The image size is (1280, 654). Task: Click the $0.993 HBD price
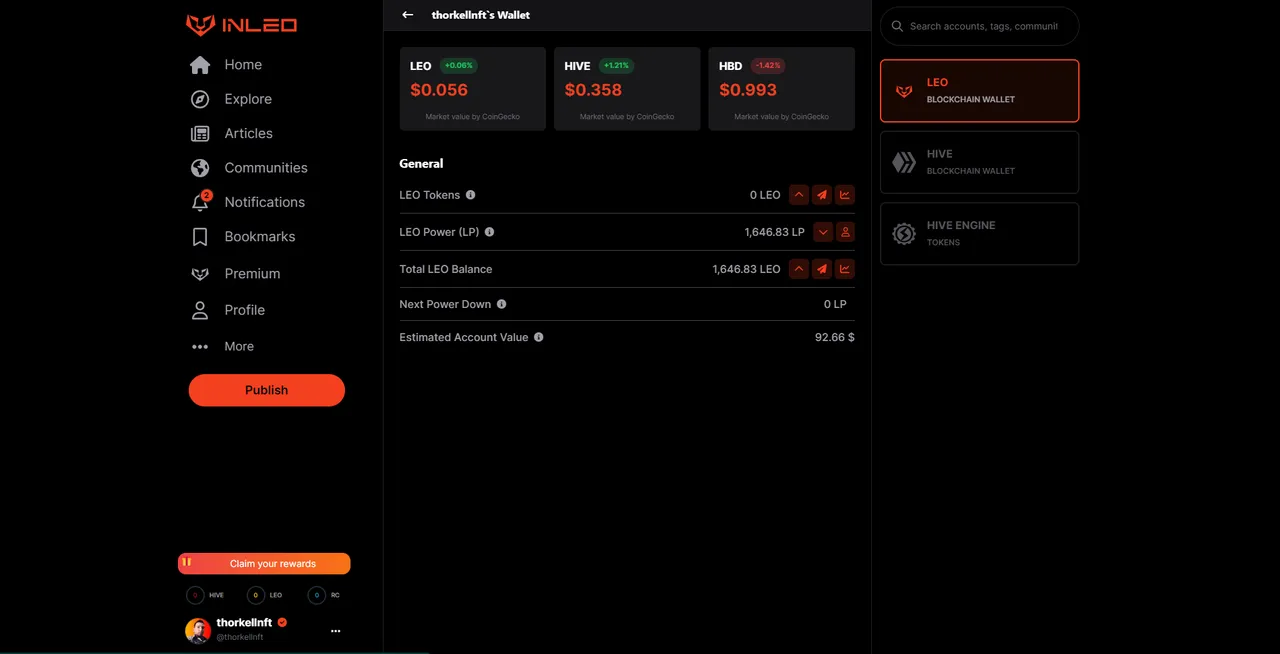tap(748, 90)
